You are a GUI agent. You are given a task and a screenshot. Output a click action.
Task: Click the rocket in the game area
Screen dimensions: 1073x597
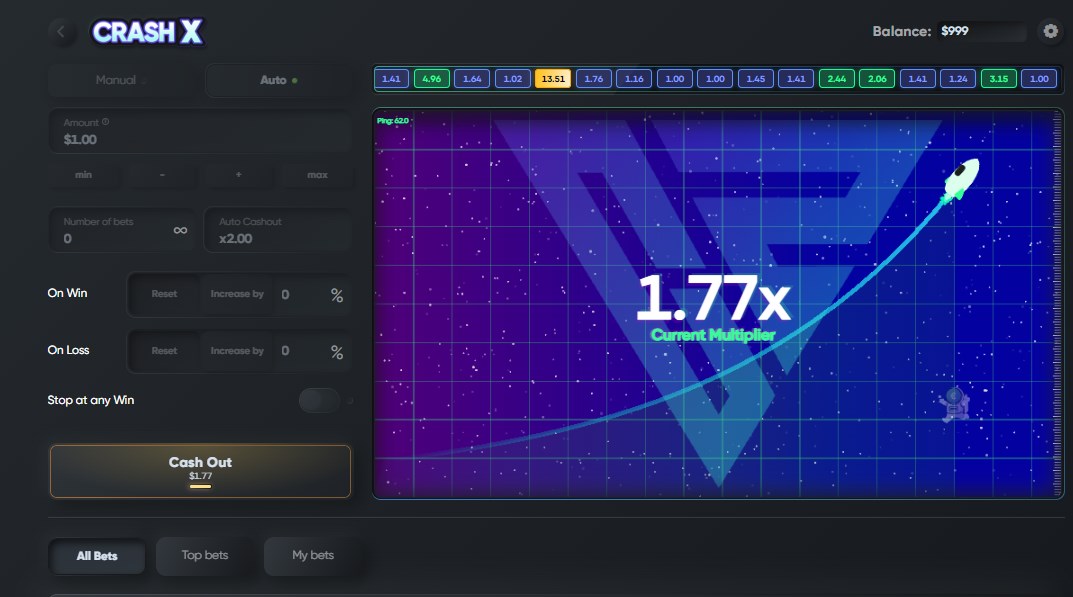[x=960, y=180]
